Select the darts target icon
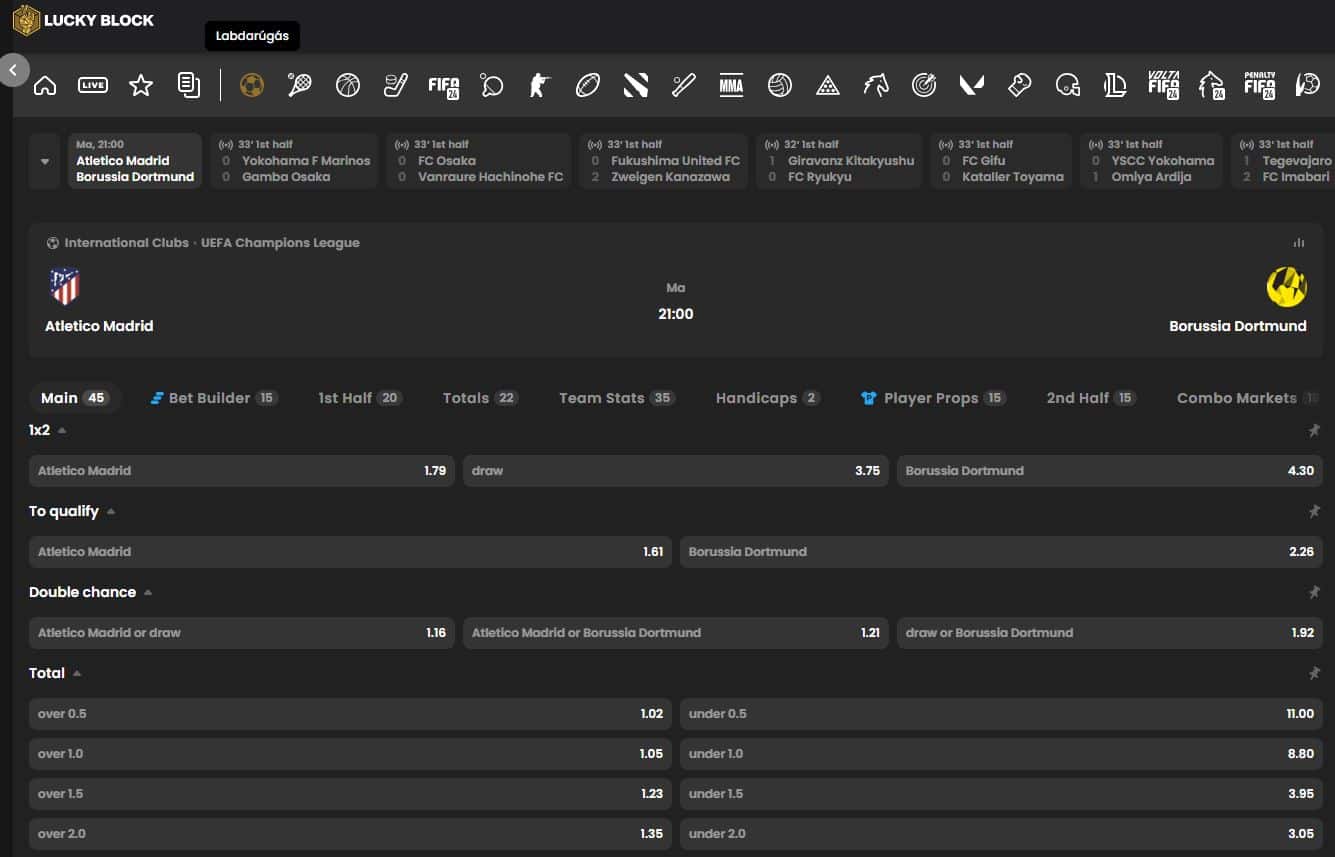The width and height of the screenshot is (1335, 857). (924, 85)
